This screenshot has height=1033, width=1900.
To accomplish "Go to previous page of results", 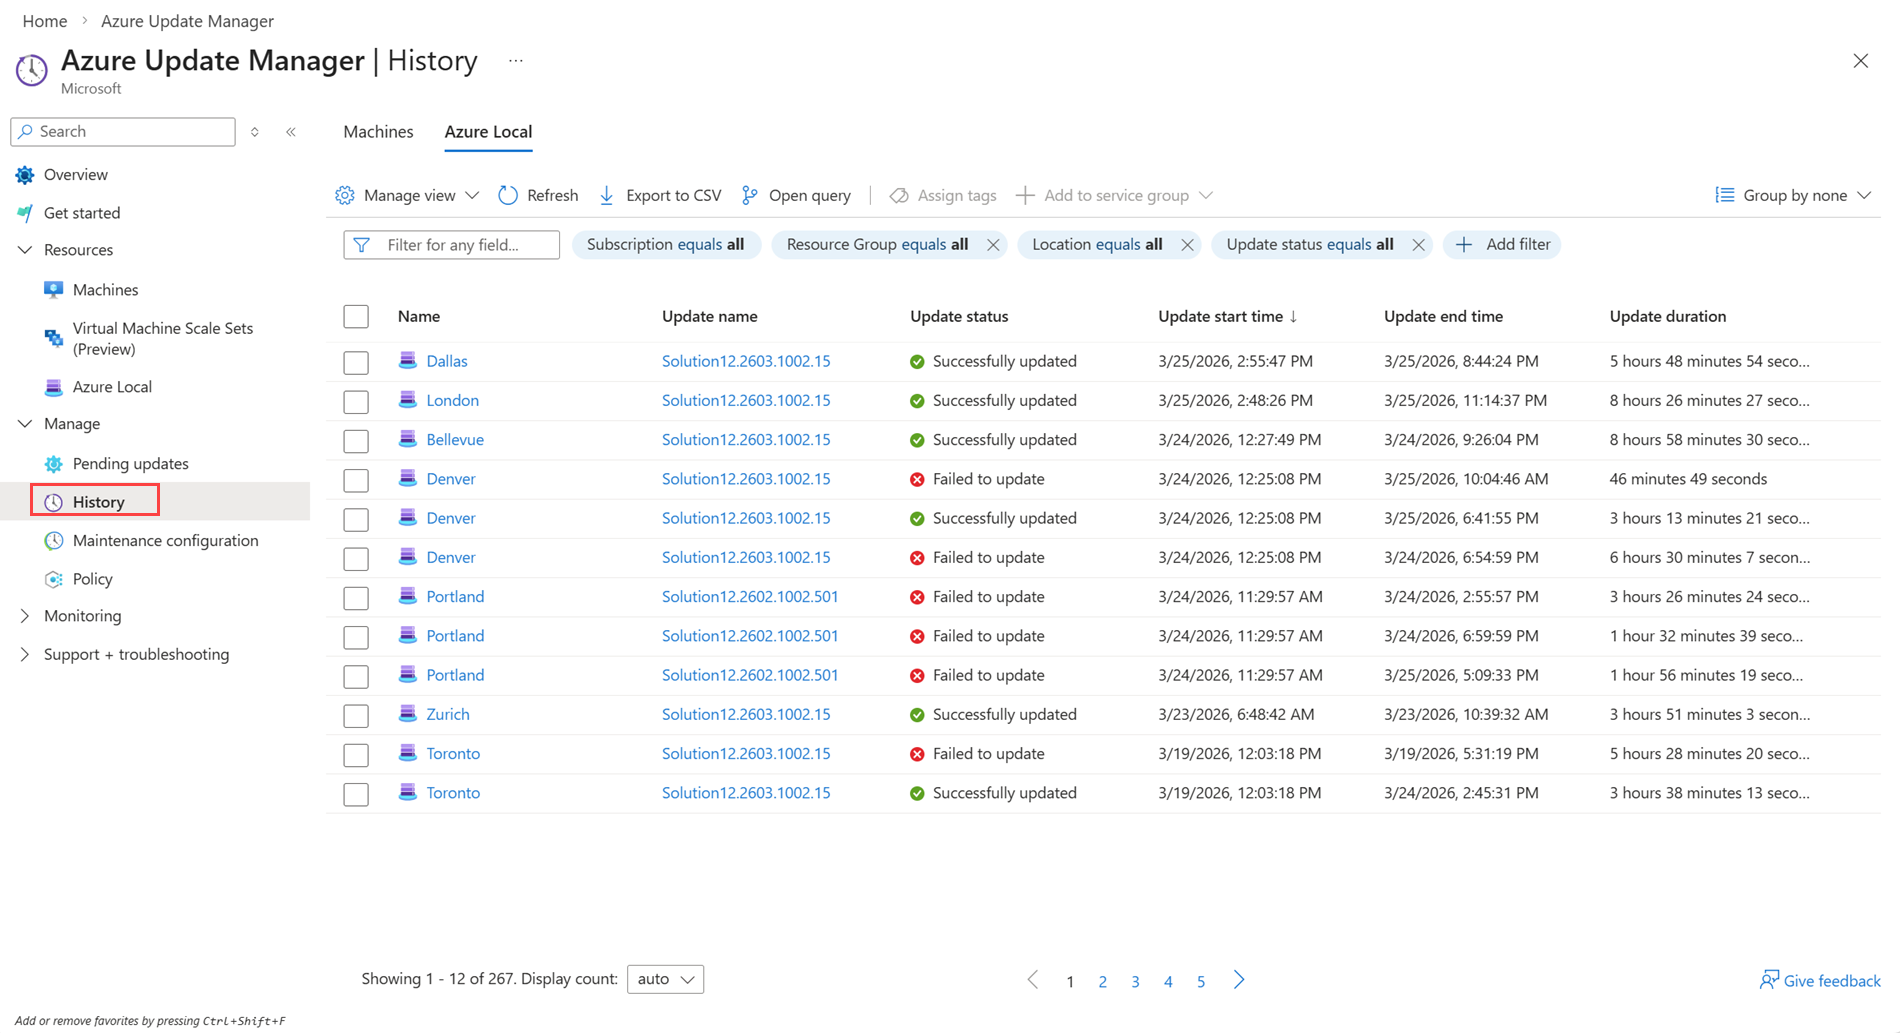I will pyautogui.click(x=1033, y=980).
